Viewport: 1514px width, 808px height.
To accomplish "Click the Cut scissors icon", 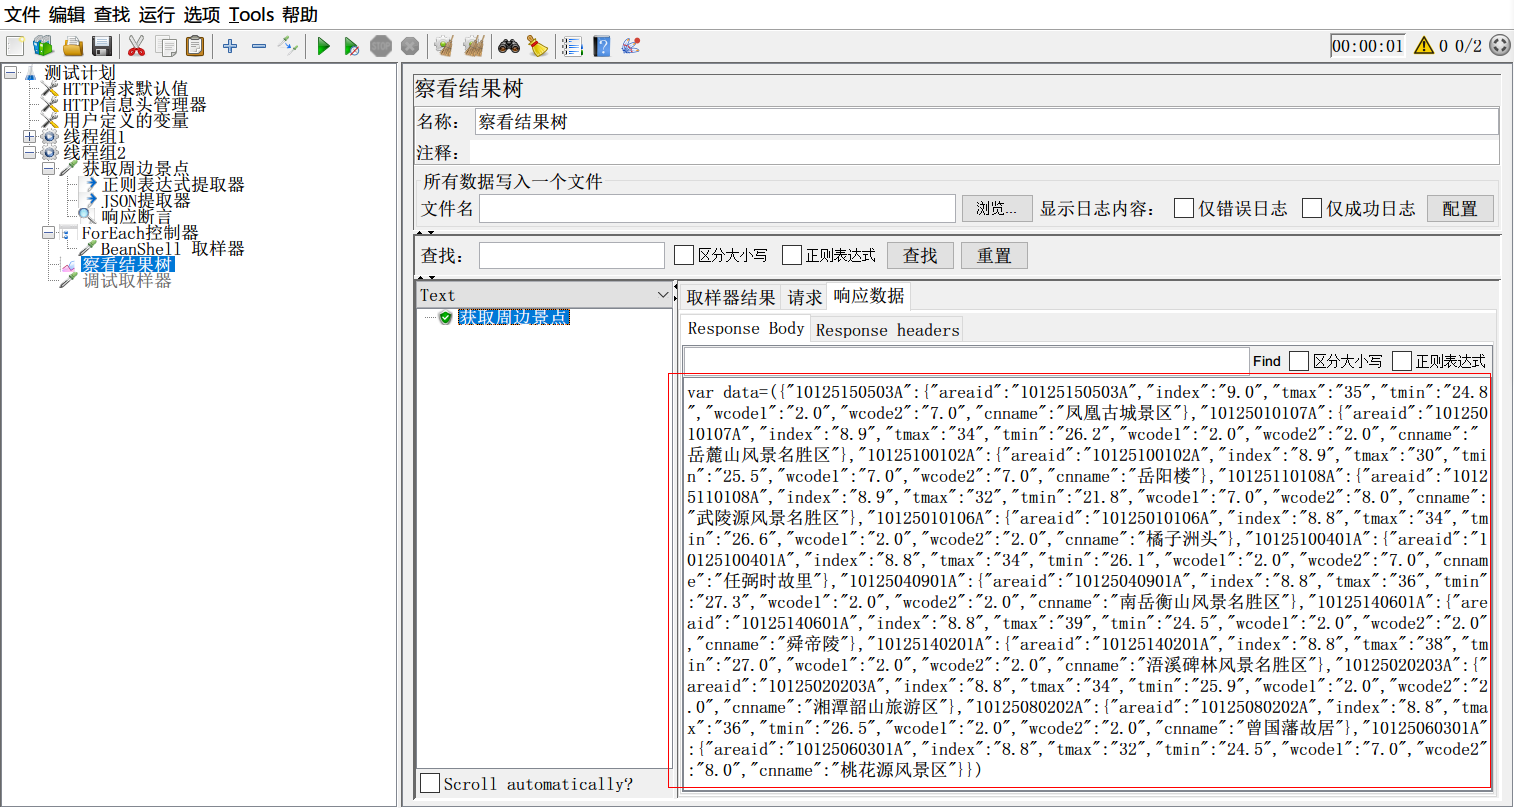I will pyautogui.click(x=137, y=46).
